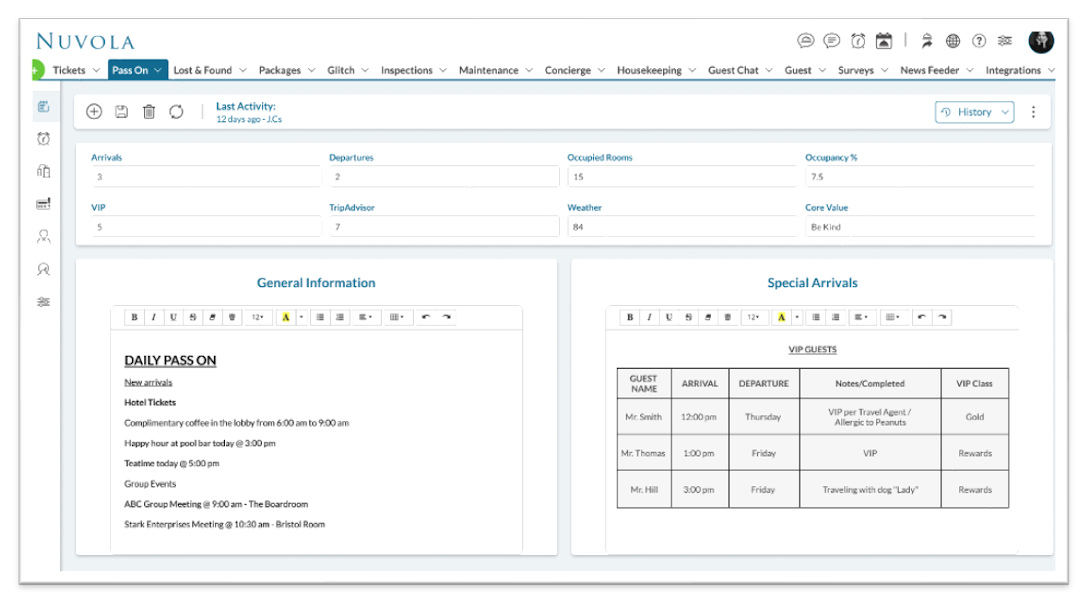Screen dimensions: 1089x602
Task: Toggle italic in Special Arrivals editor
Action: tap(649, 317)
